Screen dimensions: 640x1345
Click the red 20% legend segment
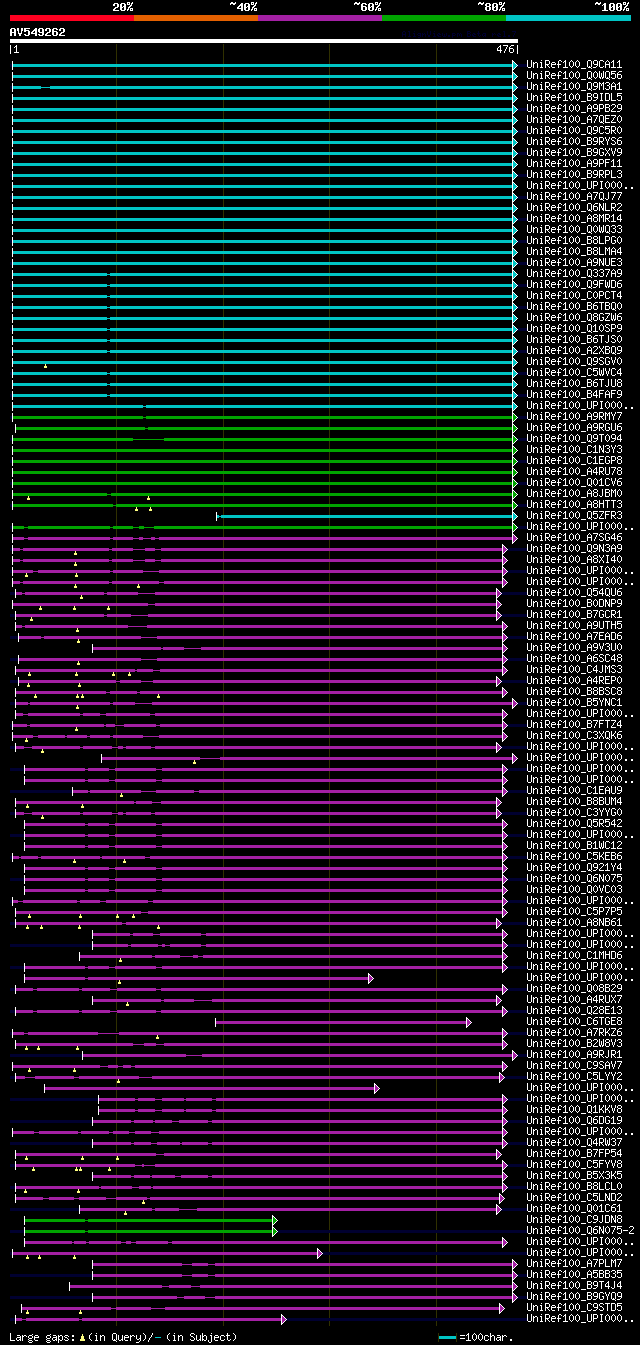point(72,17)
